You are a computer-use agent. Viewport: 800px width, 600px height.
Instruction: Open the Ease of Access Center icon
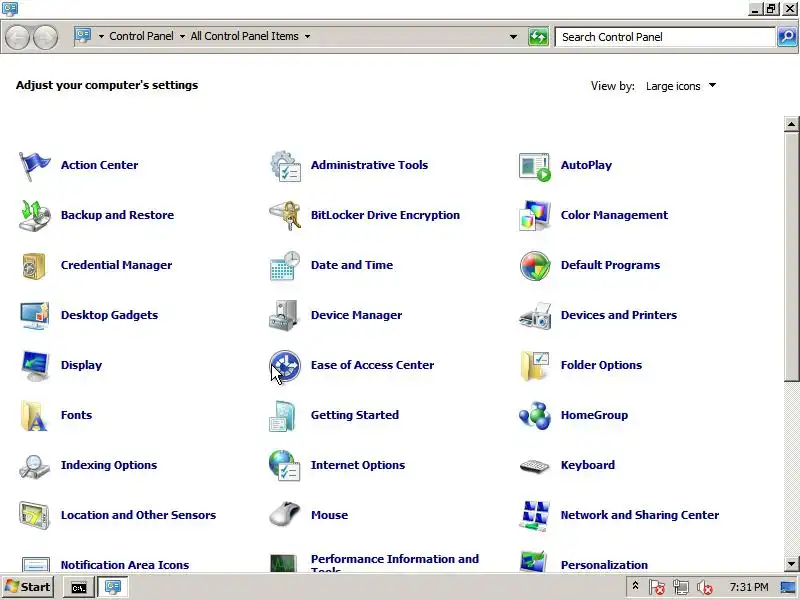click(285, 366)
